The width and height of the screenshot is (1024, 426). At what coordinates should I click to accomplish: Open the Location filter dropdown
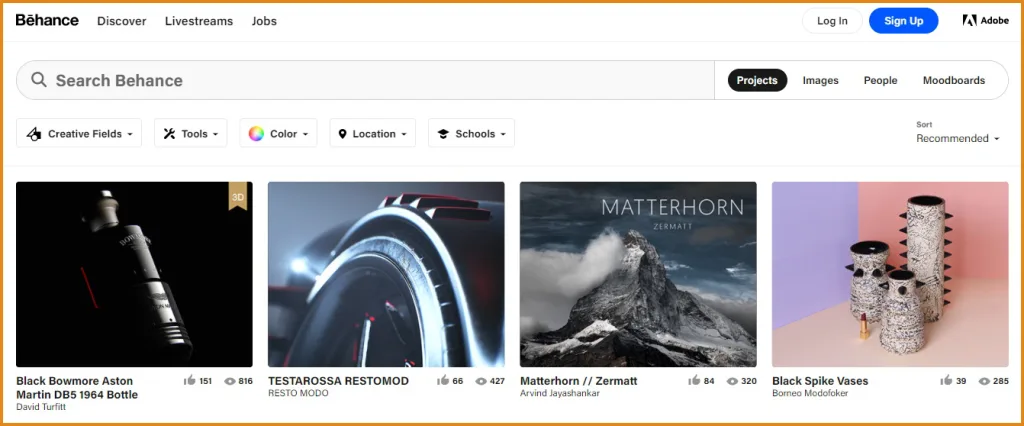pyautogui.click(x=373, y=133)
